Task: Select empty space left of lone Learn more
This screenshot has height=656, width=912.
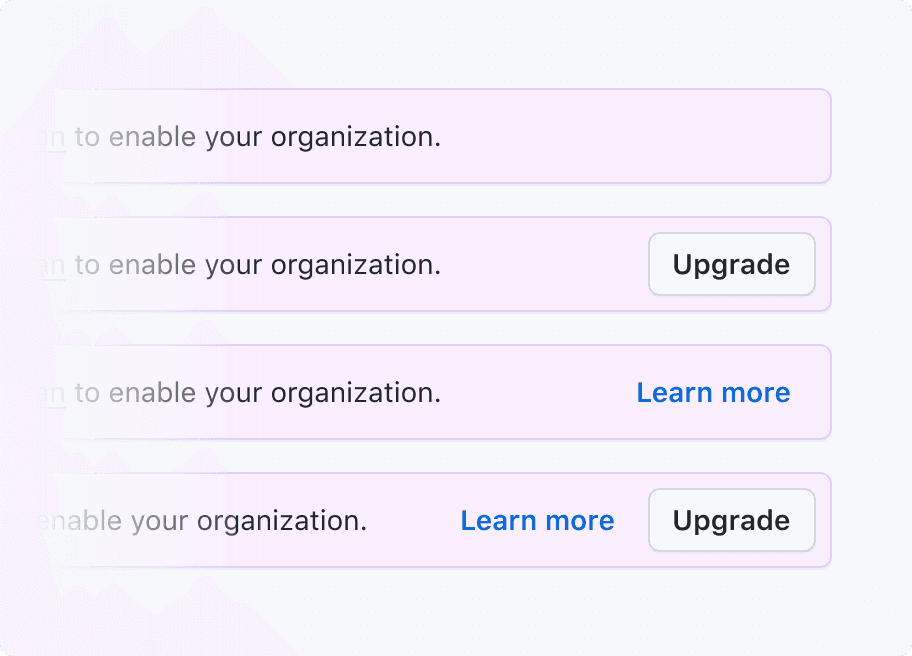Action: [x=539, y=393]
